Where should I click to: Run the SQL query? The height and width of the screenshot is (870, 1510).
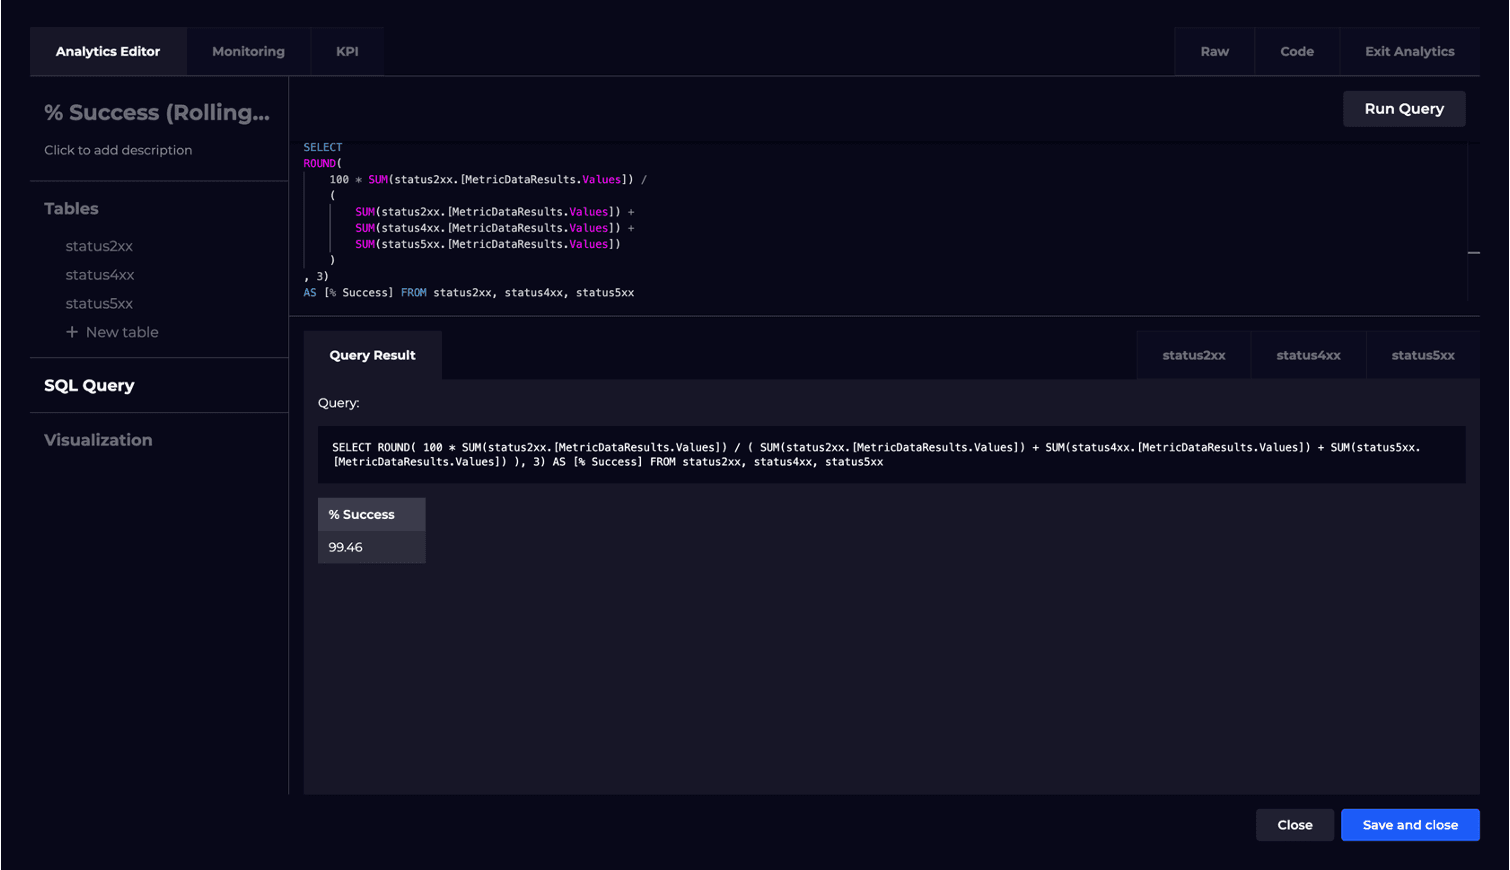coord(1404,109)
